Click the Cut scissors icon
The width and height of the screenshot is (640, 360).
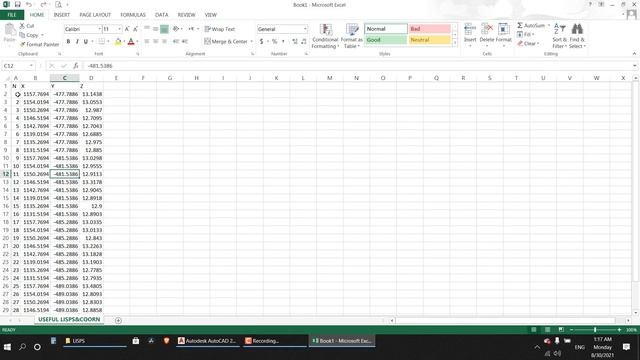click(22, 26)
